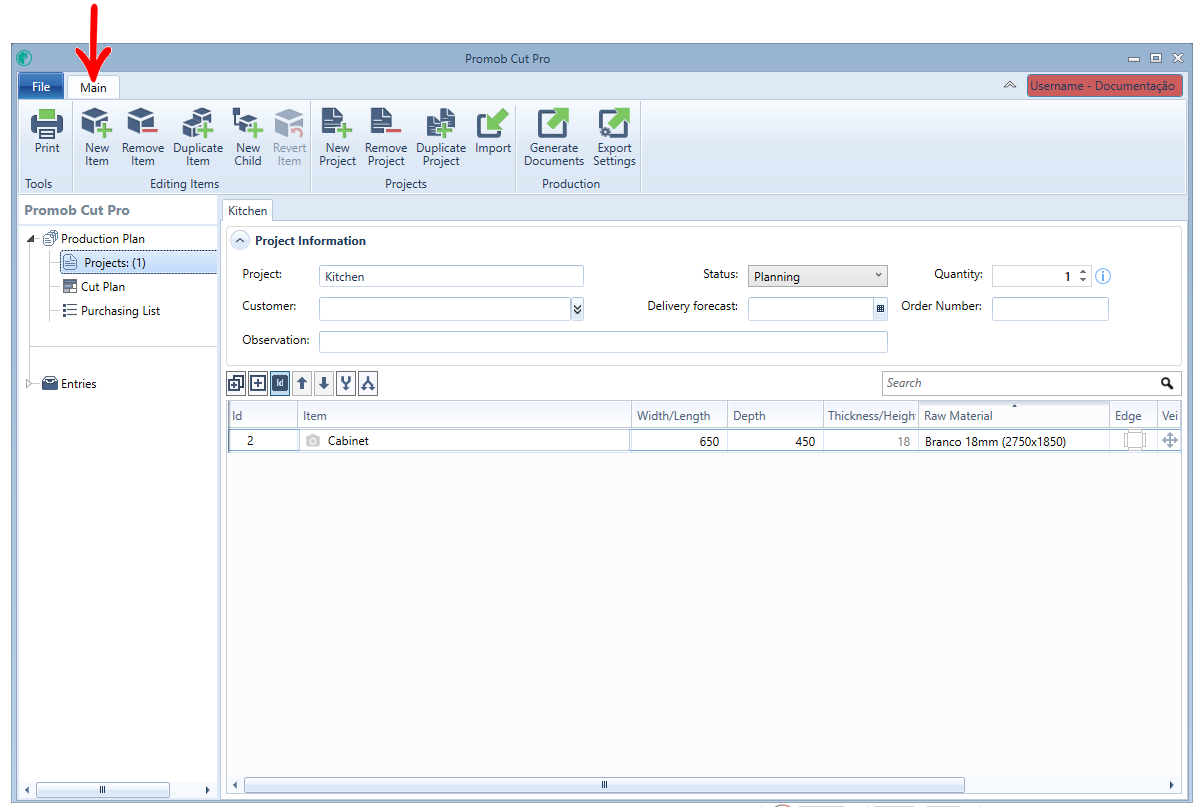Click the Width/Length column header
1204x811 pixels.
point(678,416)
